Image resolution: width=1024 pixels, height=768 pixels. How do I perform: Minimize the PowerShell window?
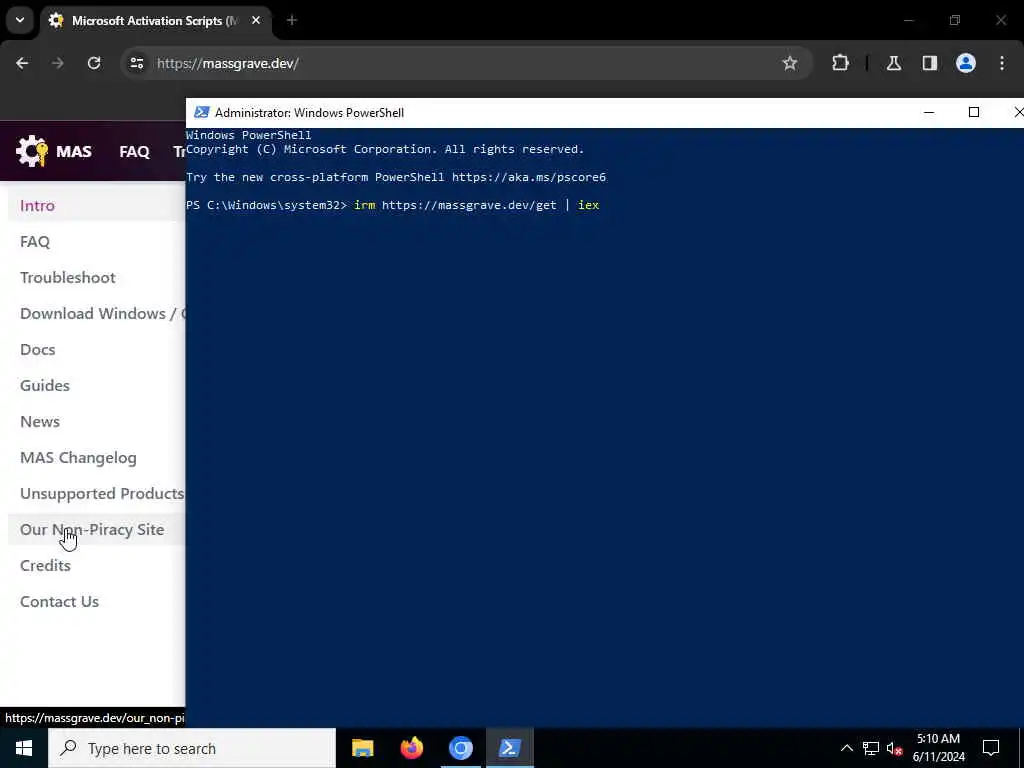point(929,112)
